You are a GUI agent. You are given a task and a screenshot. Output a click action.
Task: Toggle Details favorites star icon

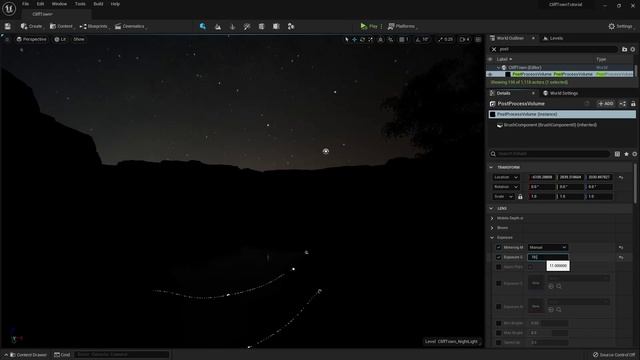[x=627, y=154]
